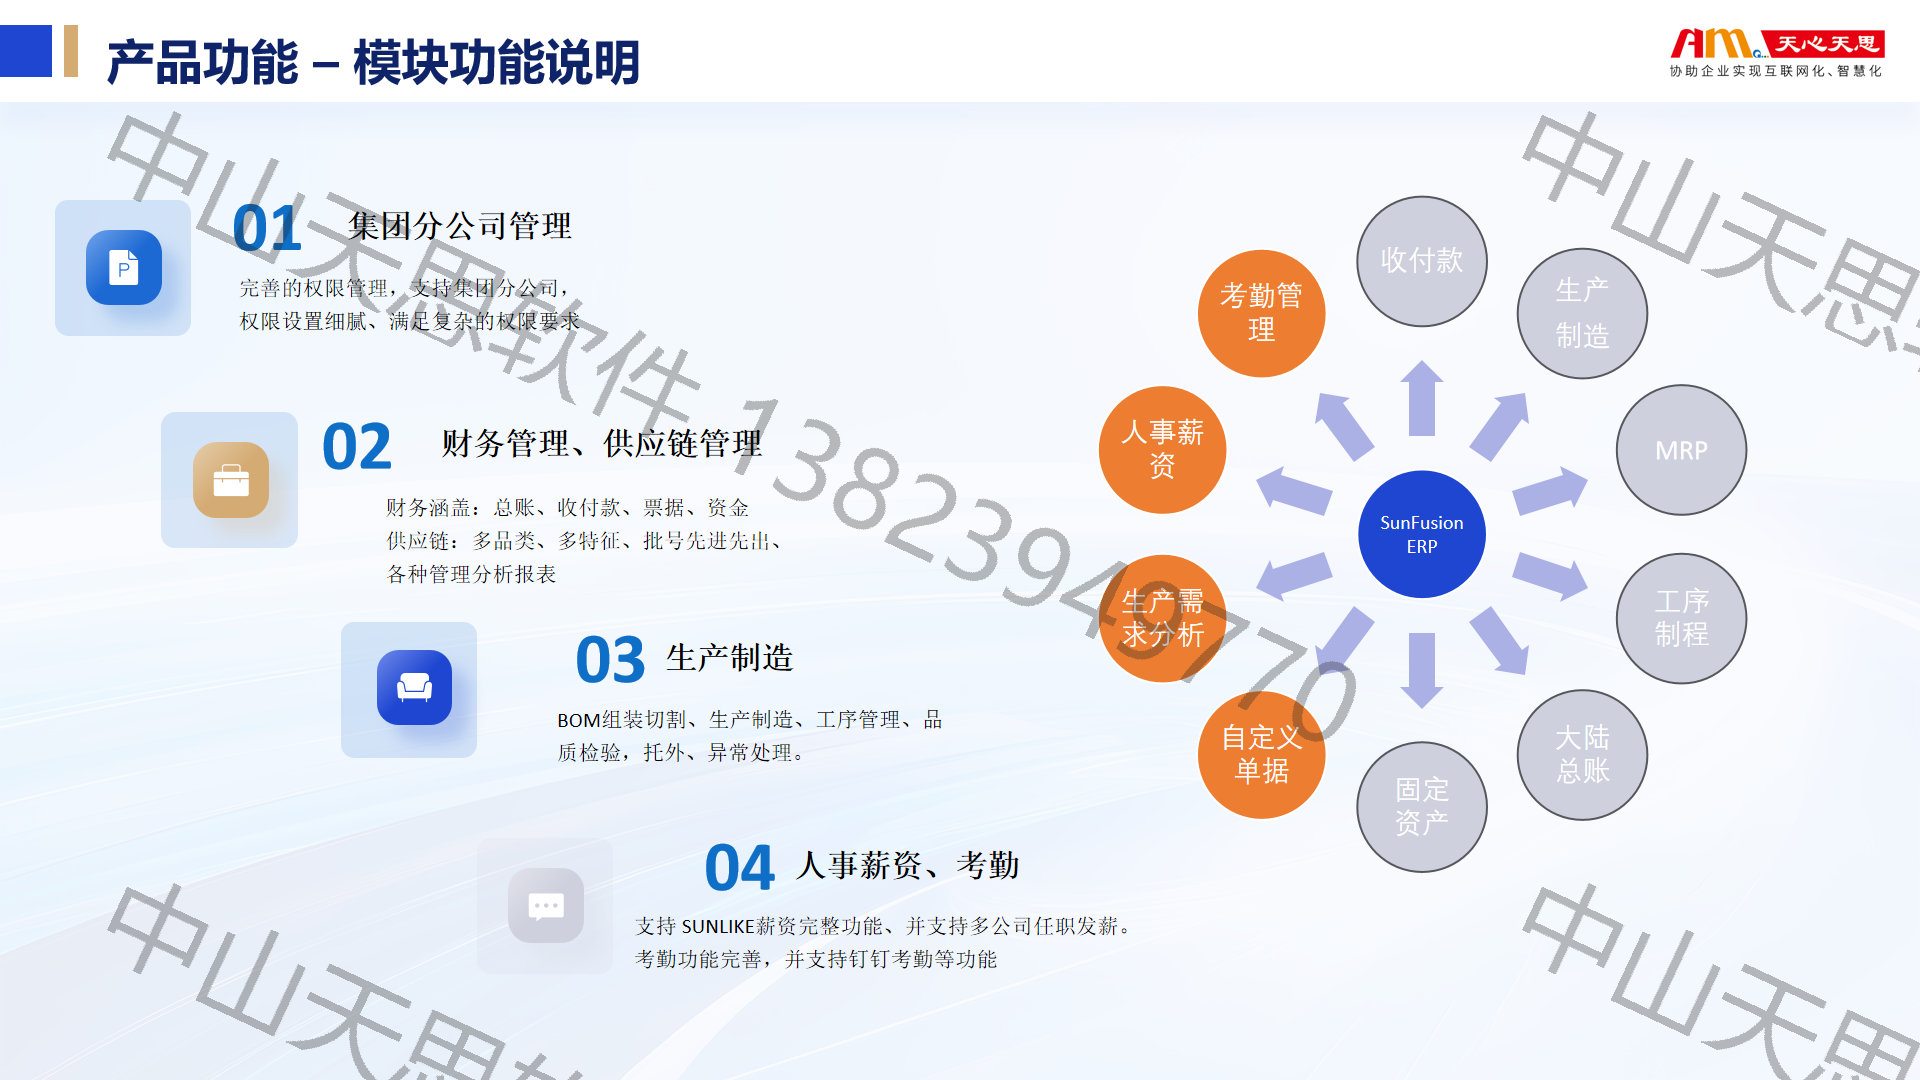Viewport: 1920px width, 1080px height.
Task: Click the line 质检验，托外、异常处理
Action: click(x=682, y=753)
